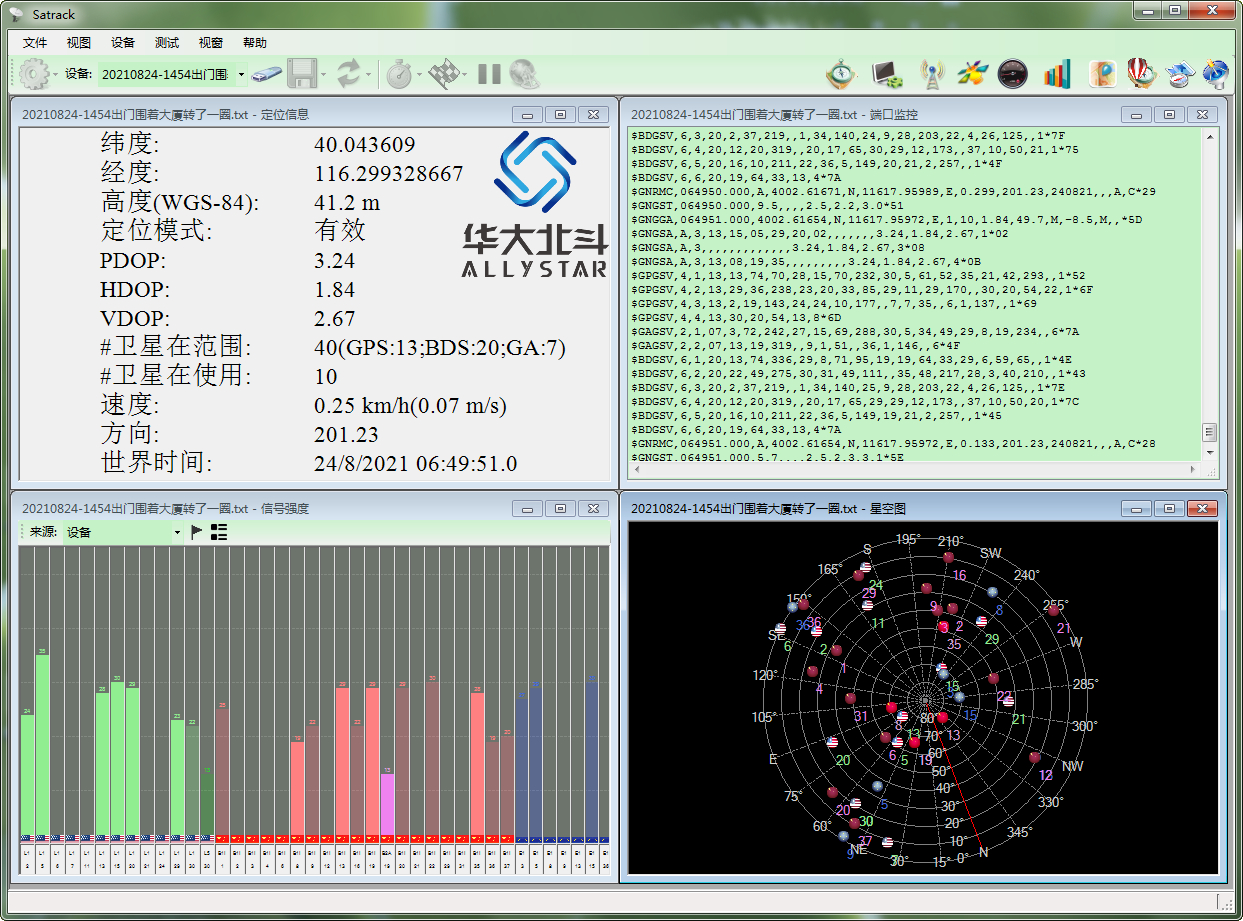Open the antenna tower signal icon
The height and width of the screenshot is (921, 1243).
(x=931, y=74)
